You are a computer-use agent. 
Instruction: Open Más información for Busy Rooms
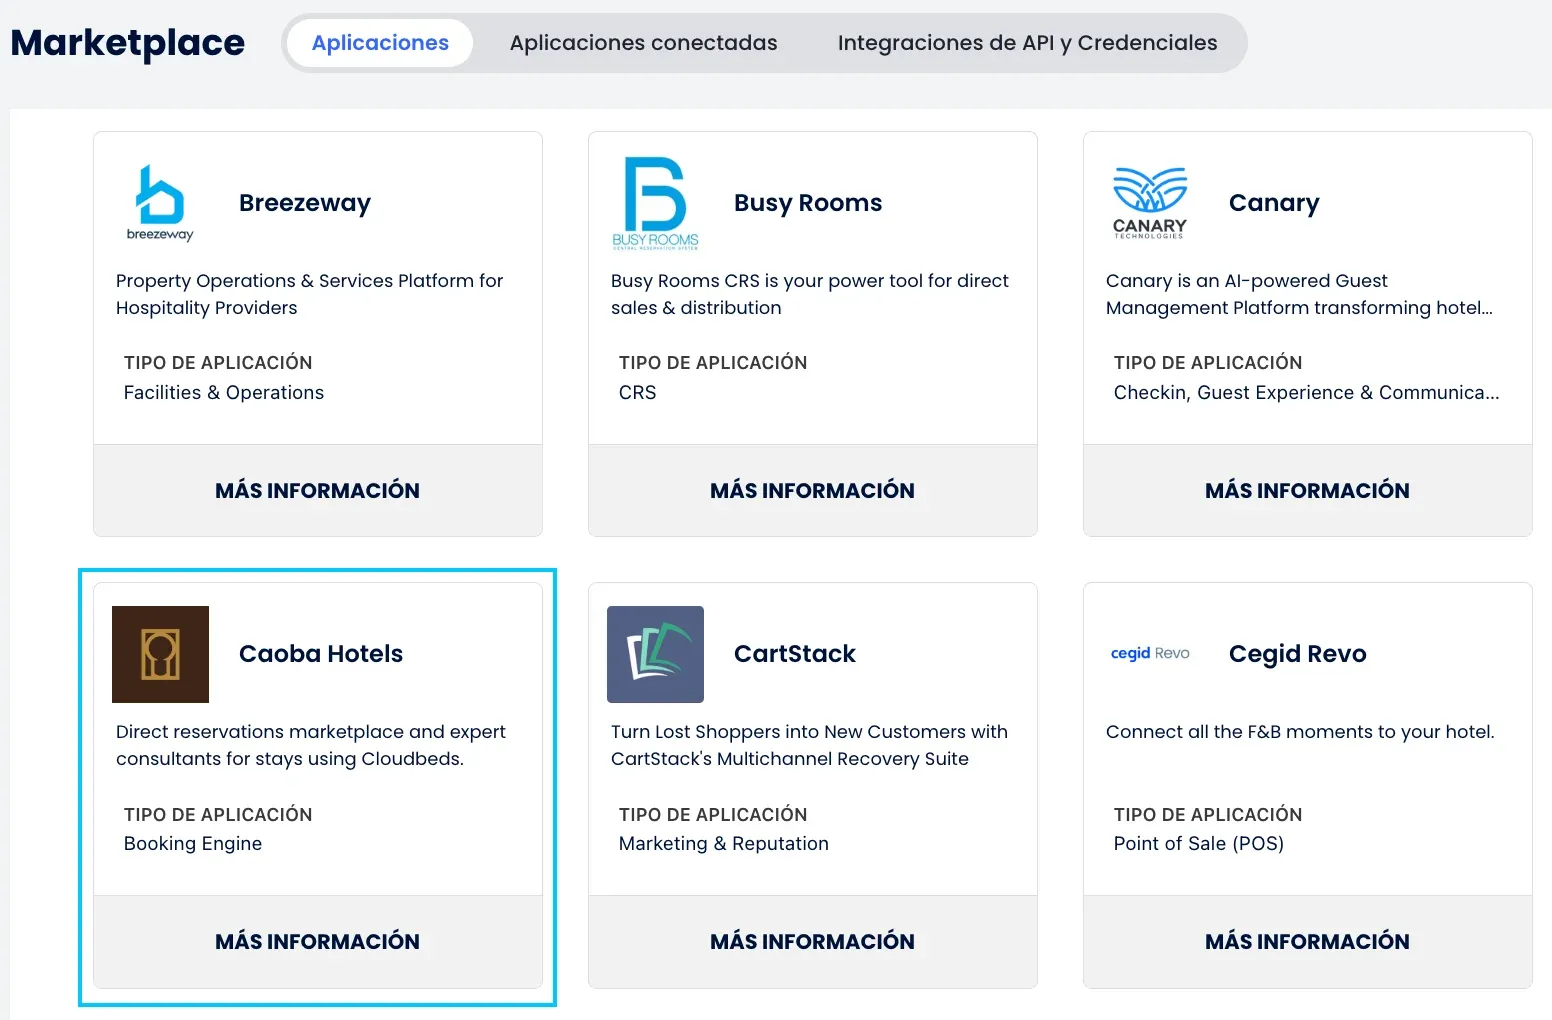point(813,490)
